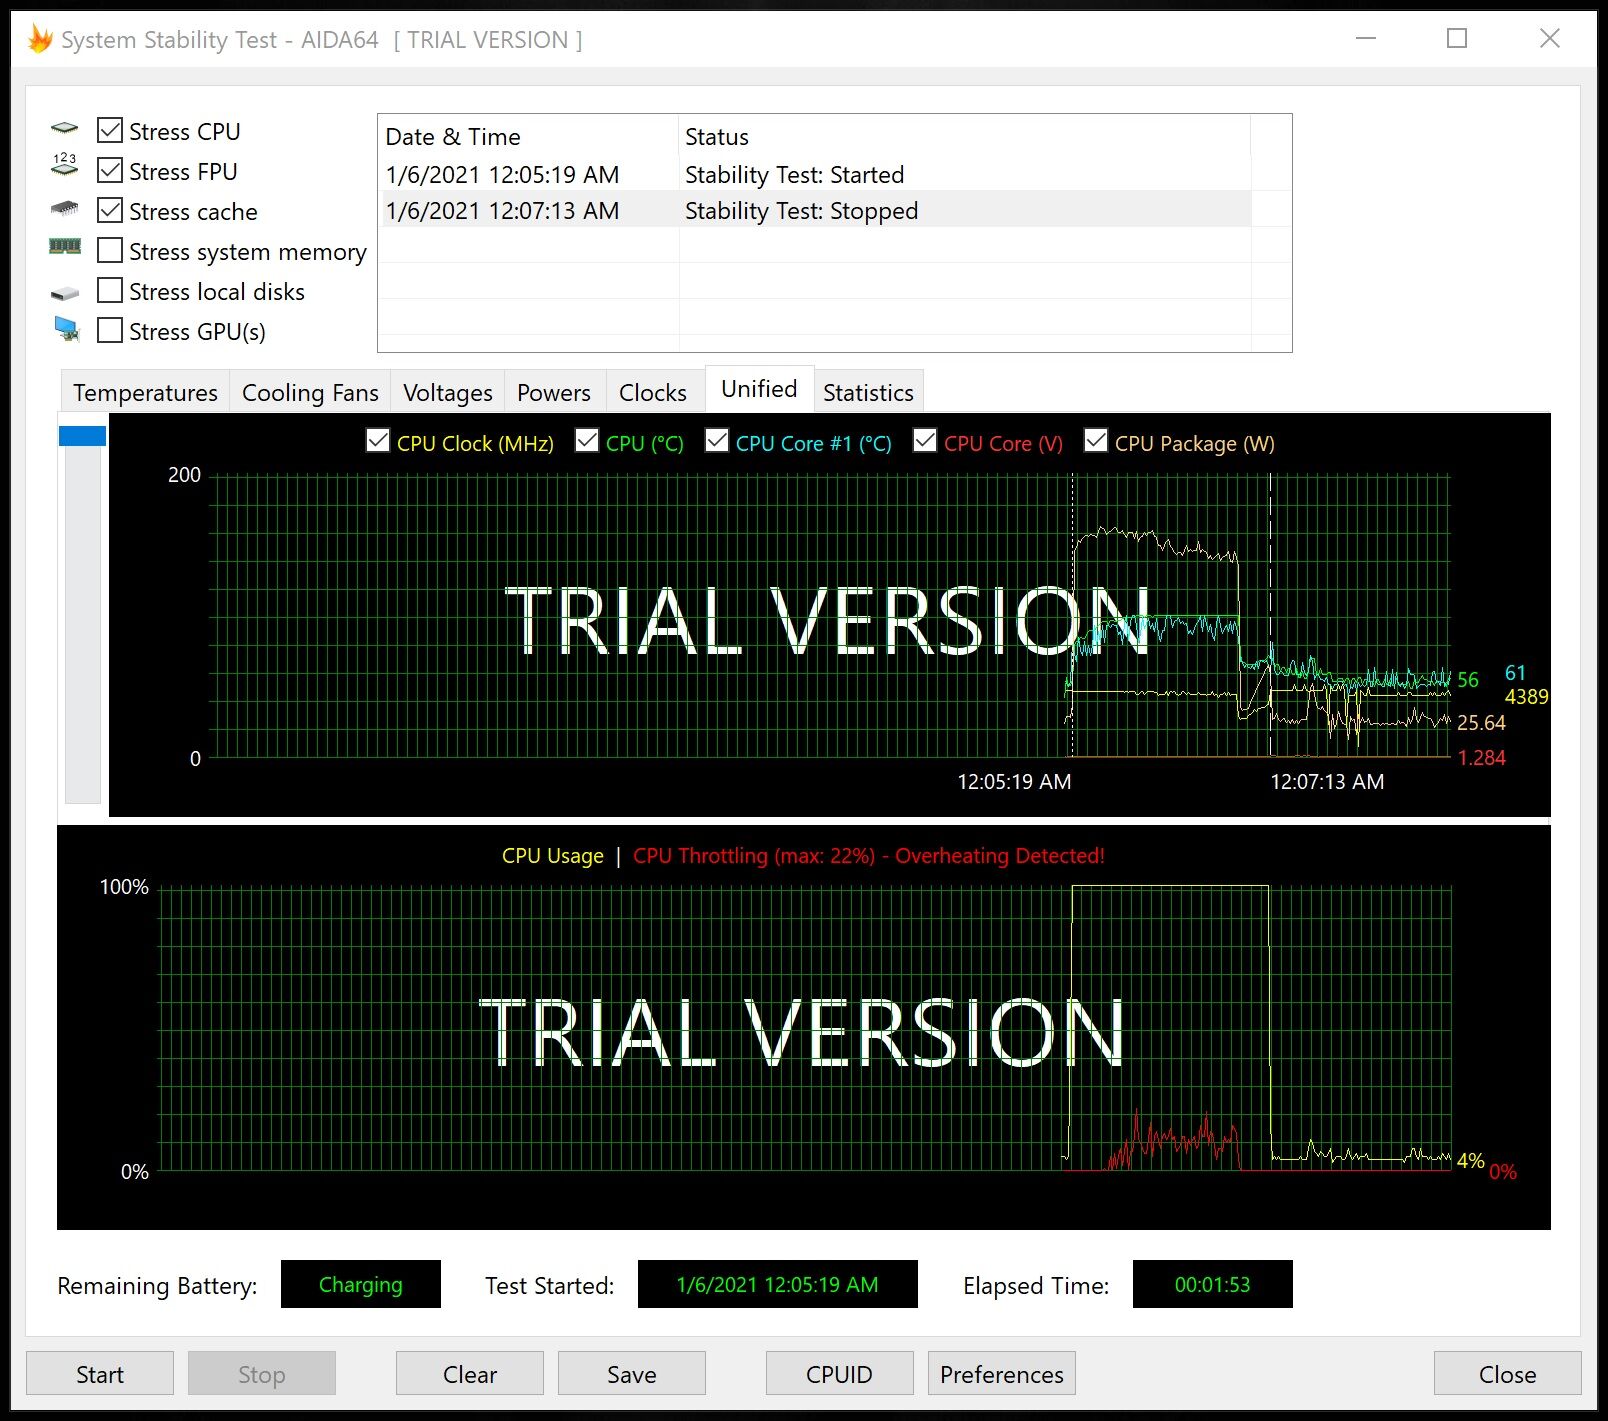This screenshot has height=1421, width=1608.
Task: Open the CPUID panel
Action: click(840, 1374)
